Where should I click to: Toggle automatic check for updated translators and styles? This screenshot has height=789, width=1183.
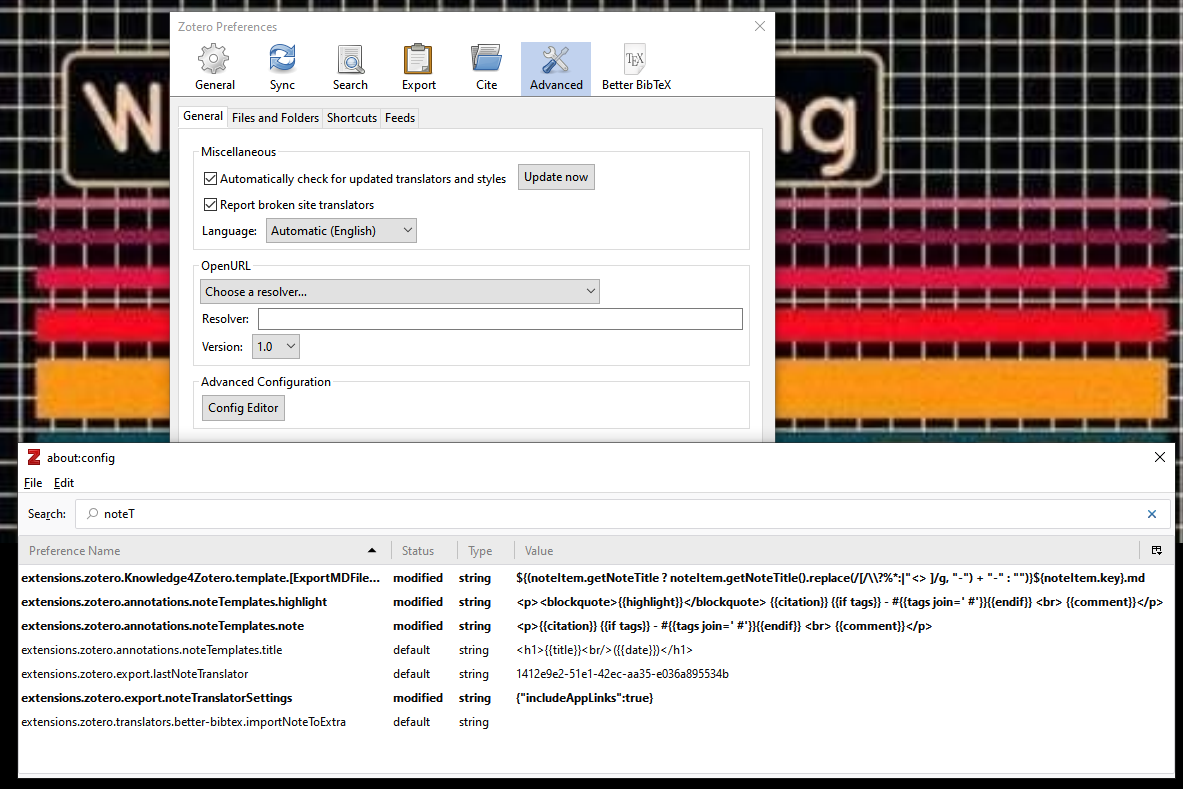[x=210, y=179]
